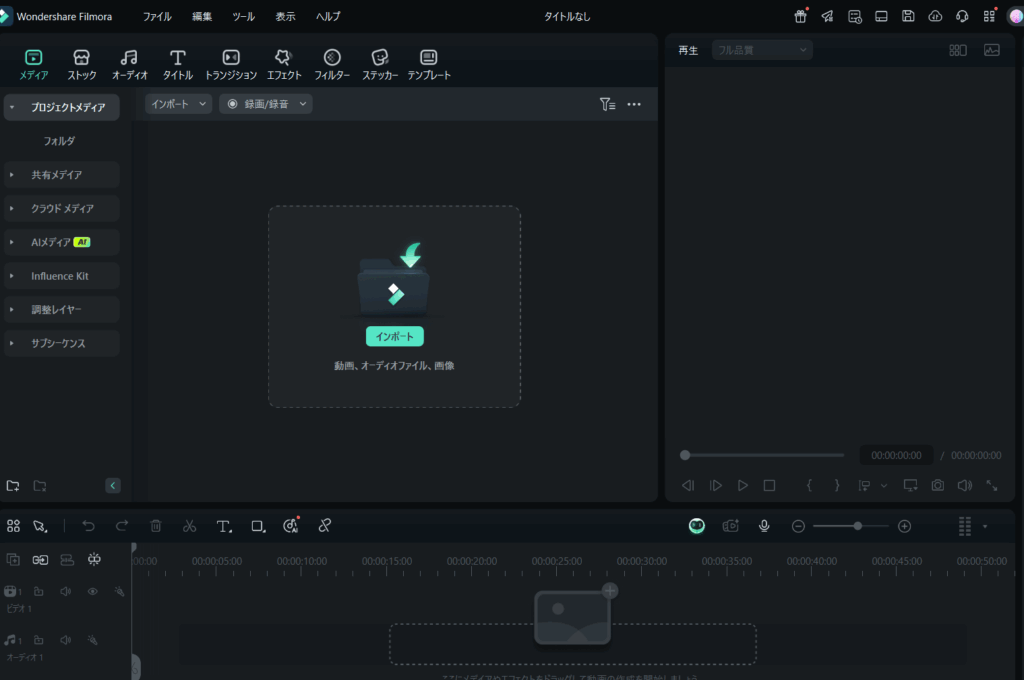Viewport: 1024px width, 680px height.
Task: Open the 編集 menu
Action: (x=202, y=16)
